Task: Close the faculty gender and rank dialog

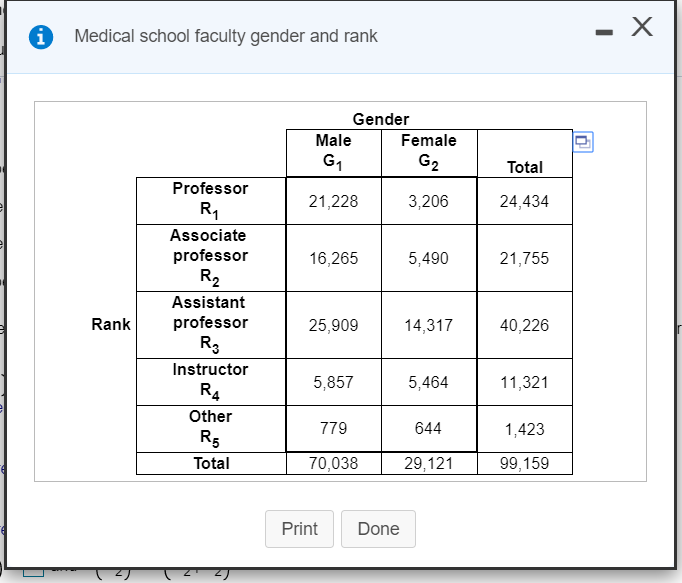Action: [642, 27]
